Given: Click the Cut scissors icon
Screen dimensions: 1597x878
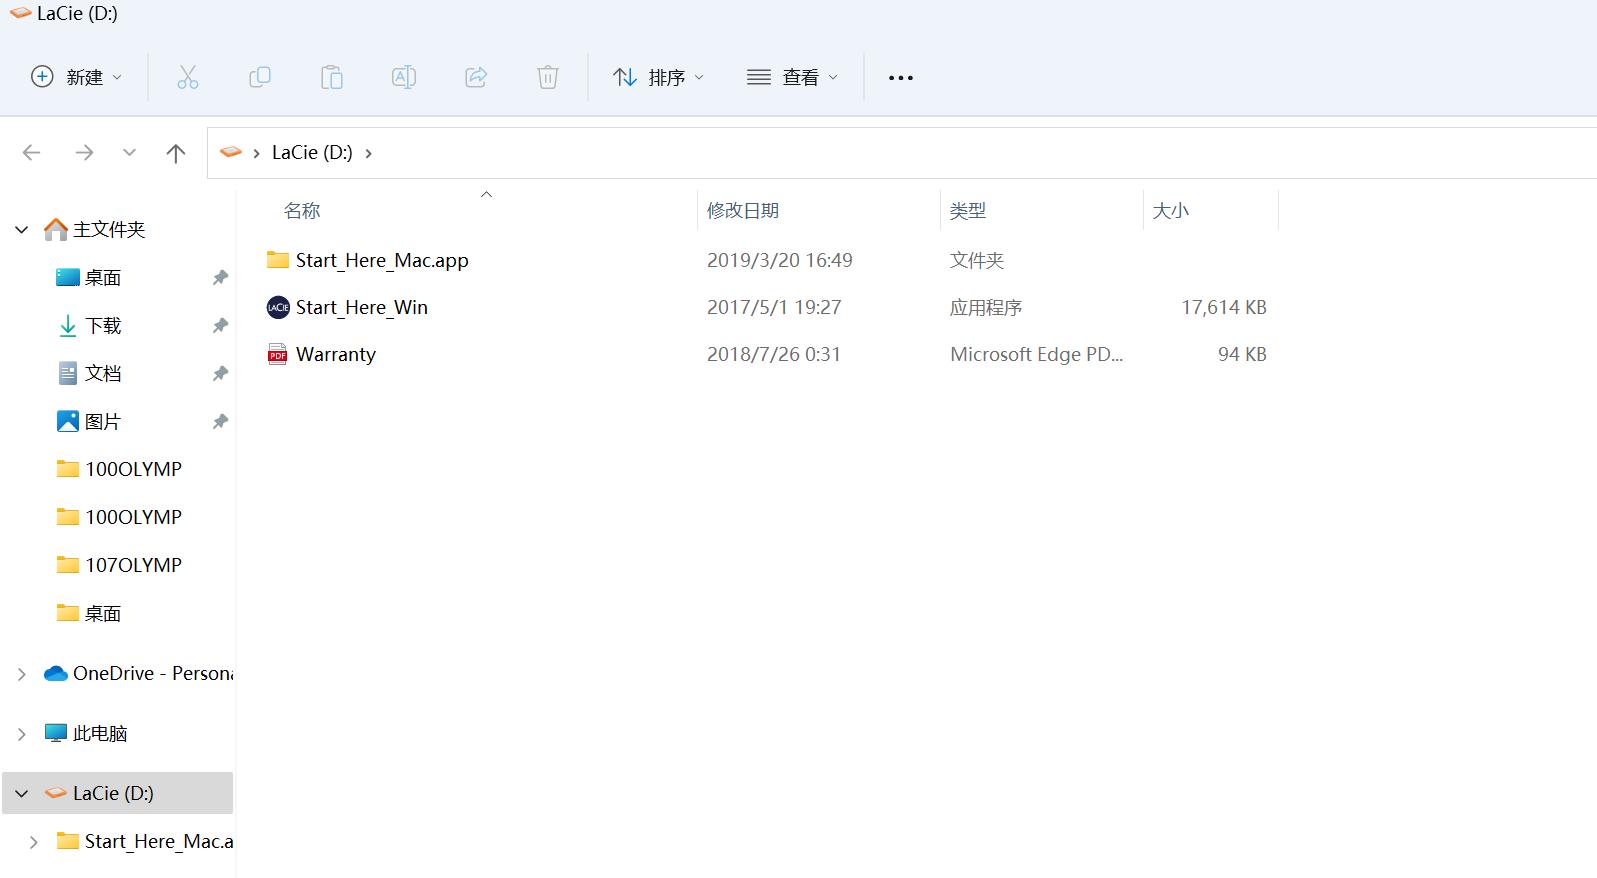Looking at the screenshot, I should click(x=188, y=77).
